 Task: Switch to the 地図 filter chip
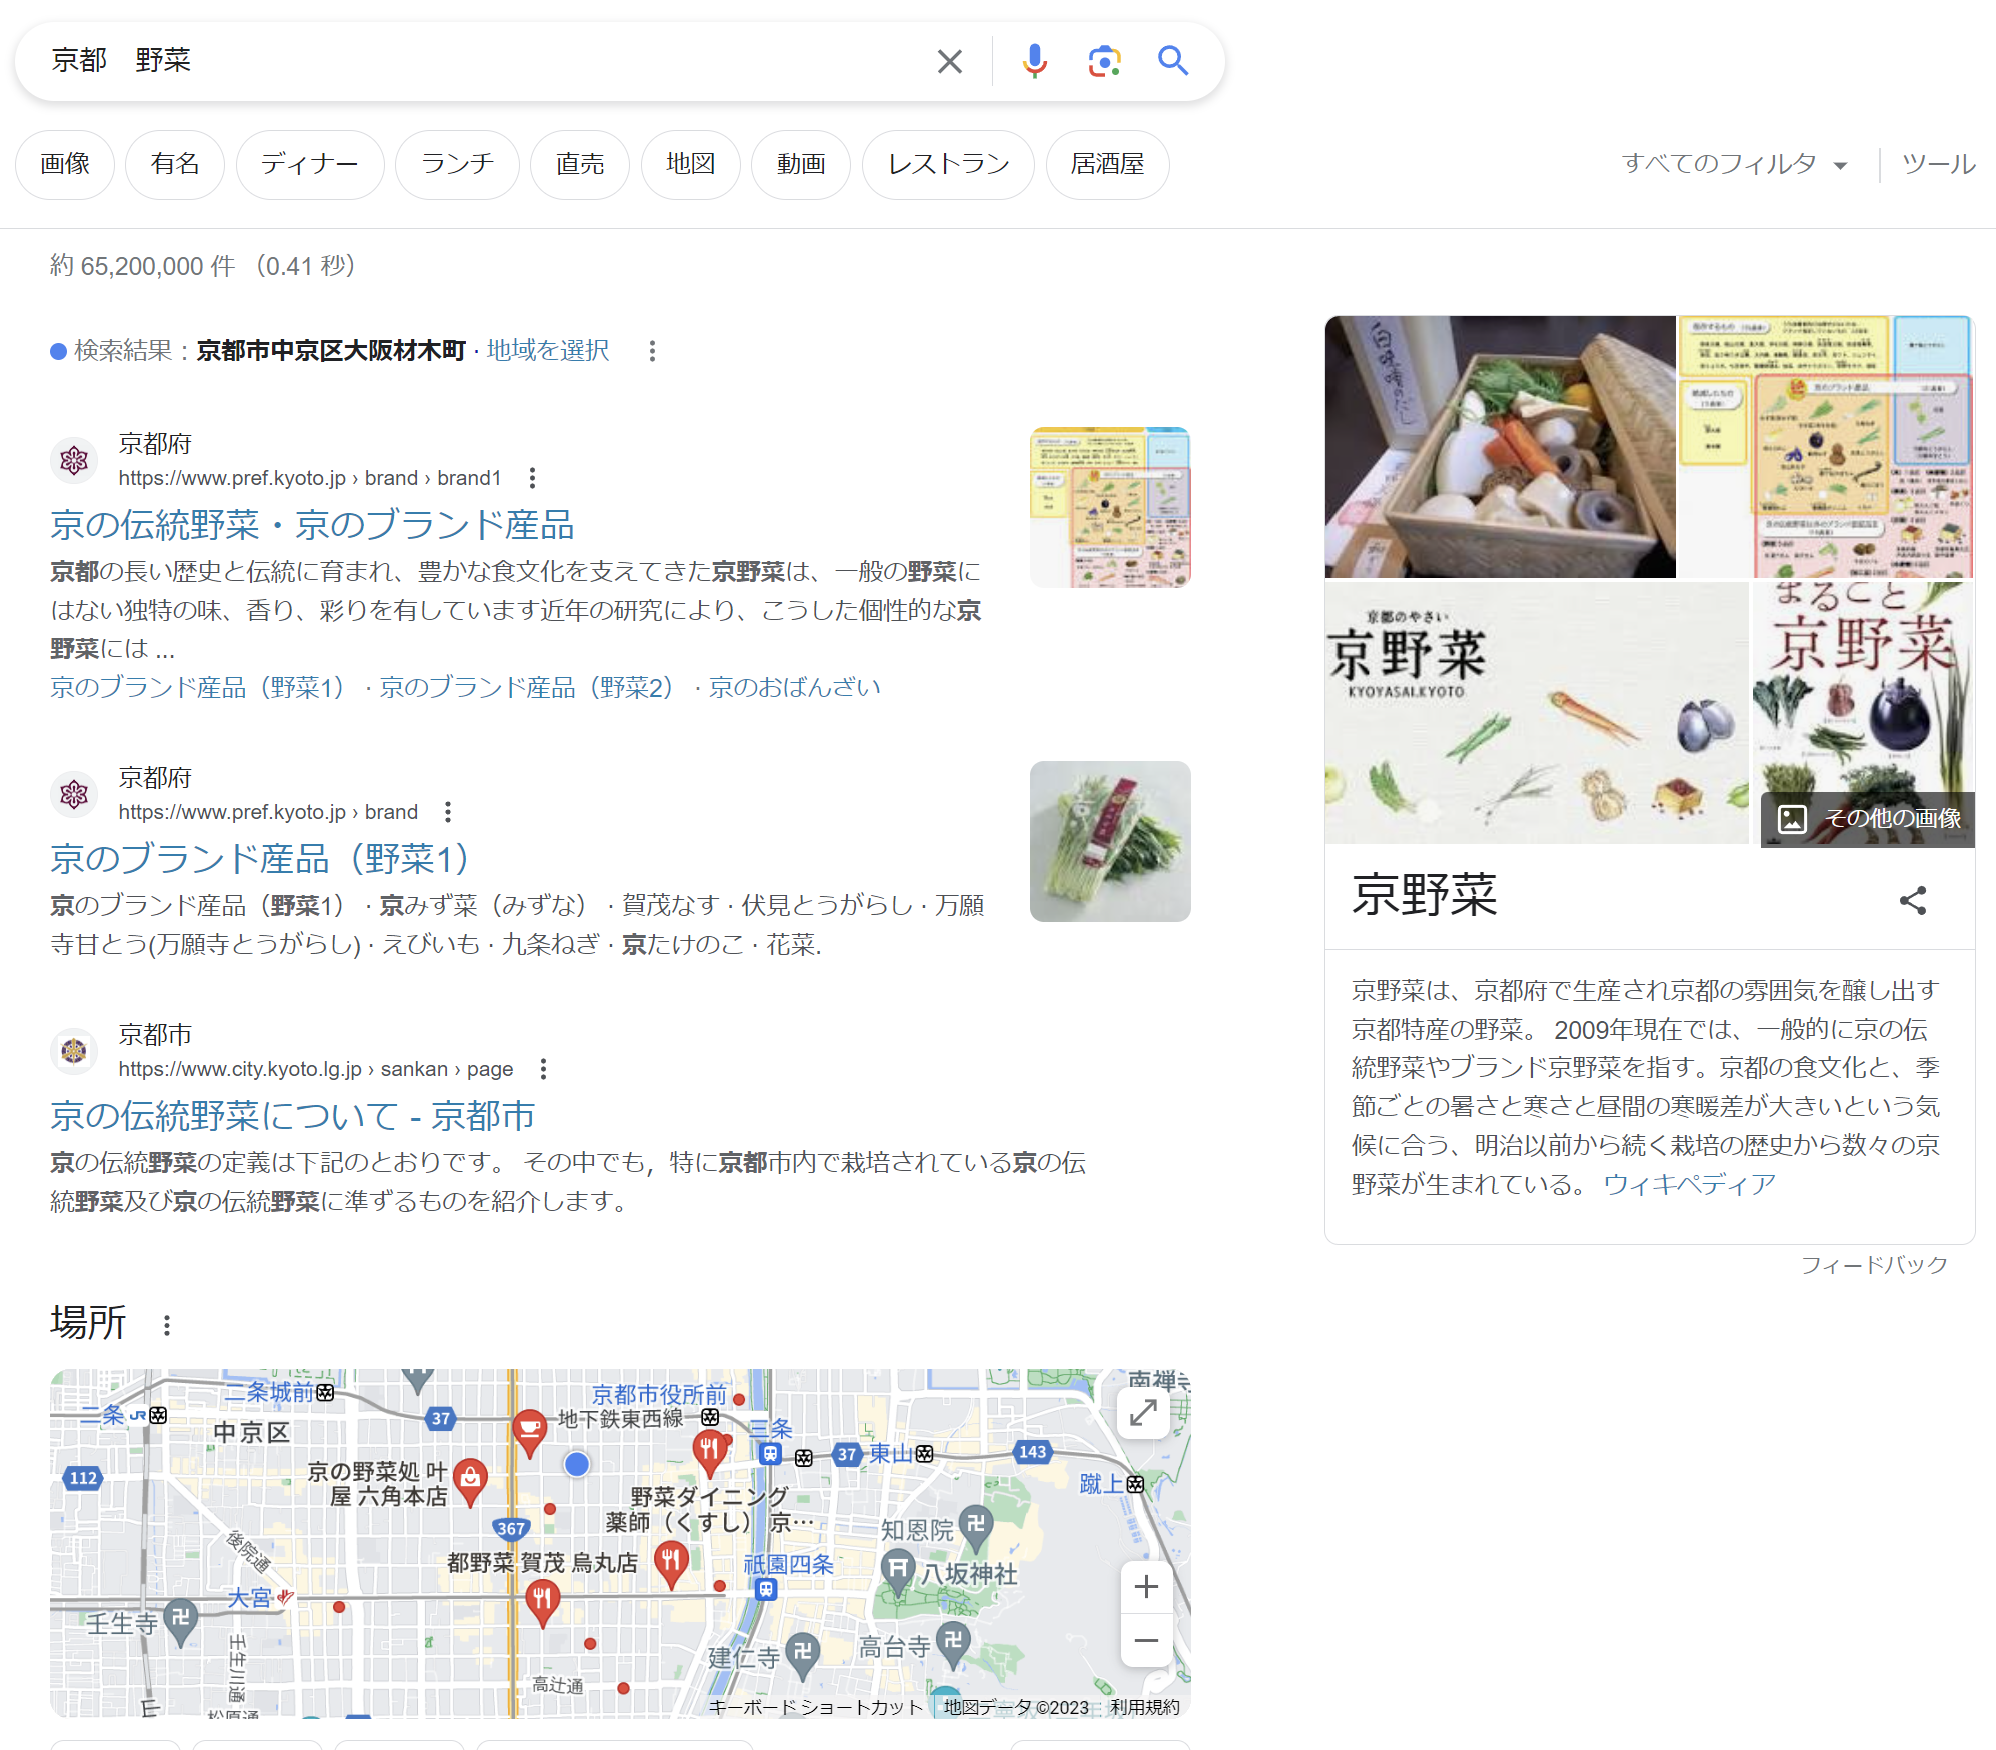690,164
